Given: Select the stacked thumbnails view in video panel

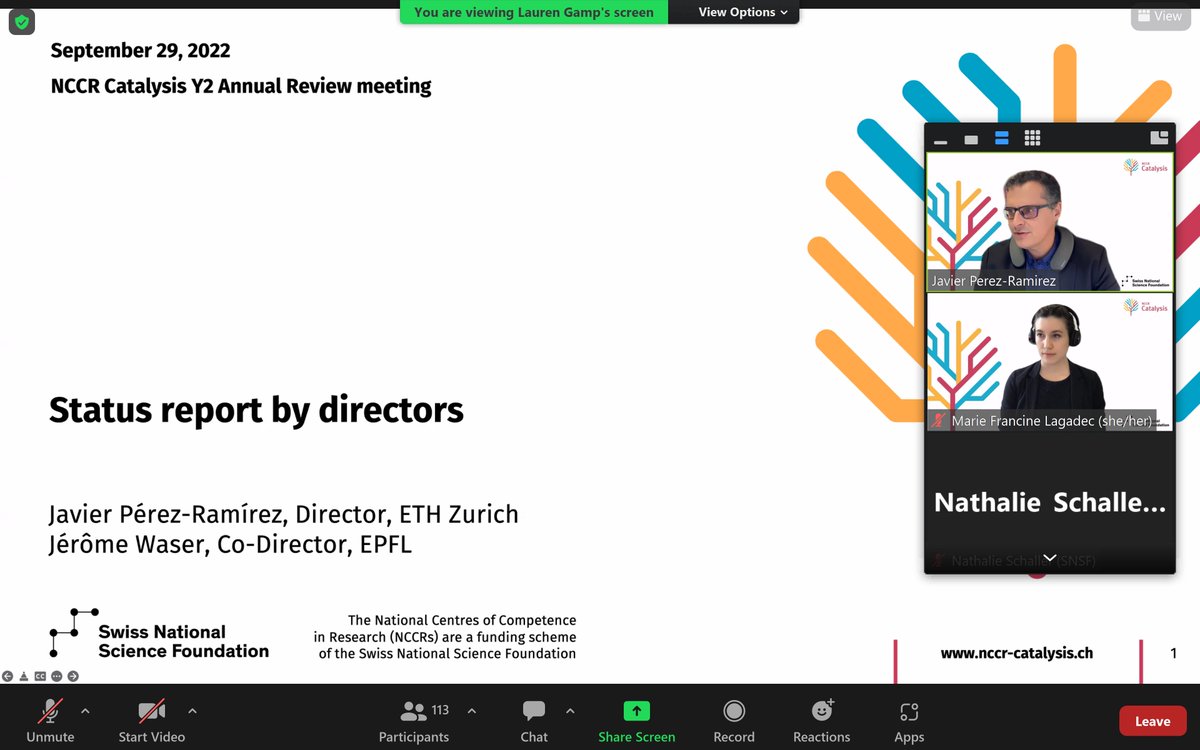Looking at the screenshot, I should (1002, 139).
